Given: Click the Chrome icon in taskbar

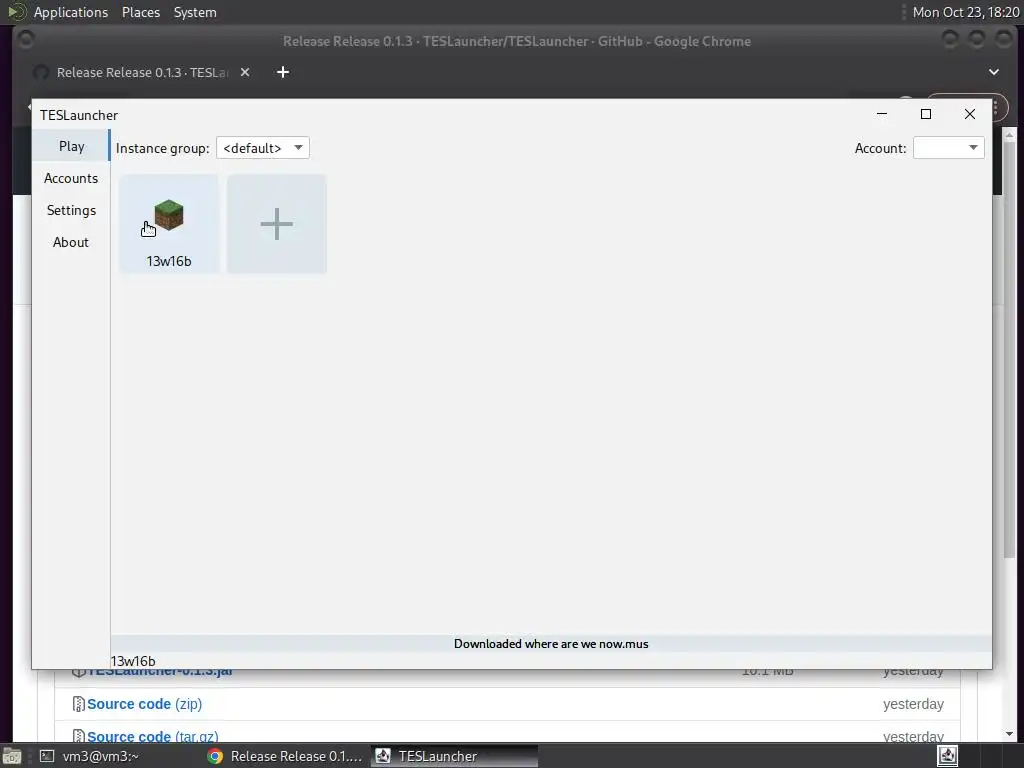Looking at the screenshot, I should pos(215,756).
